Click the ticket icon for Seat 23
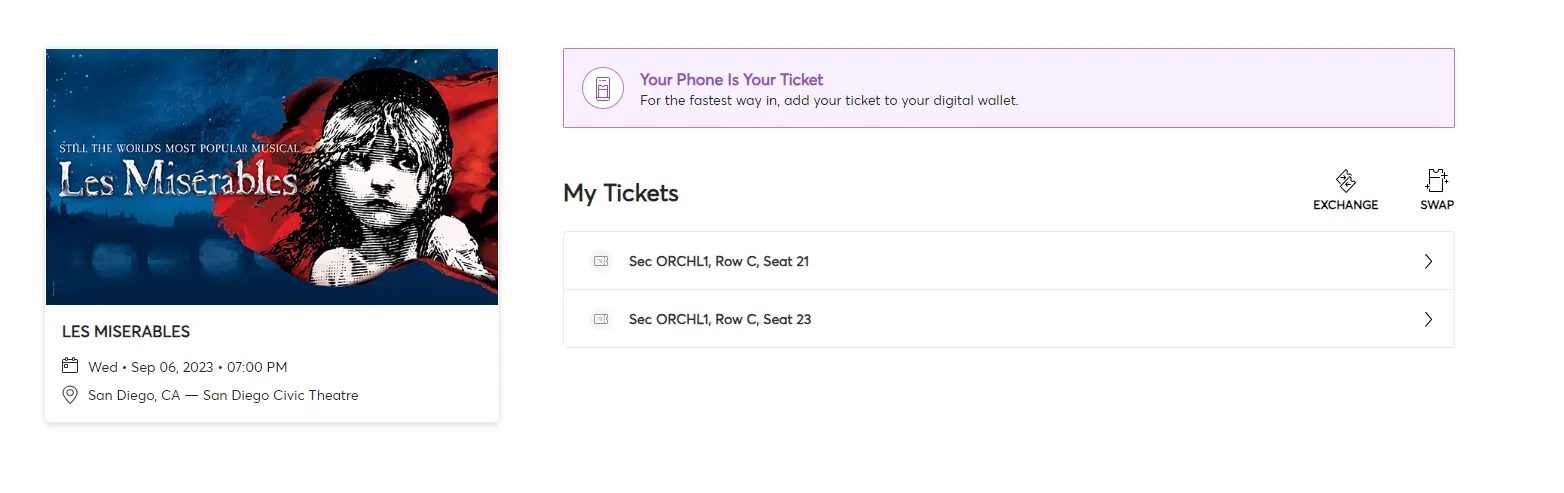Image resolution: width=1564 pixels, height=493 pixels. [601, 319]
